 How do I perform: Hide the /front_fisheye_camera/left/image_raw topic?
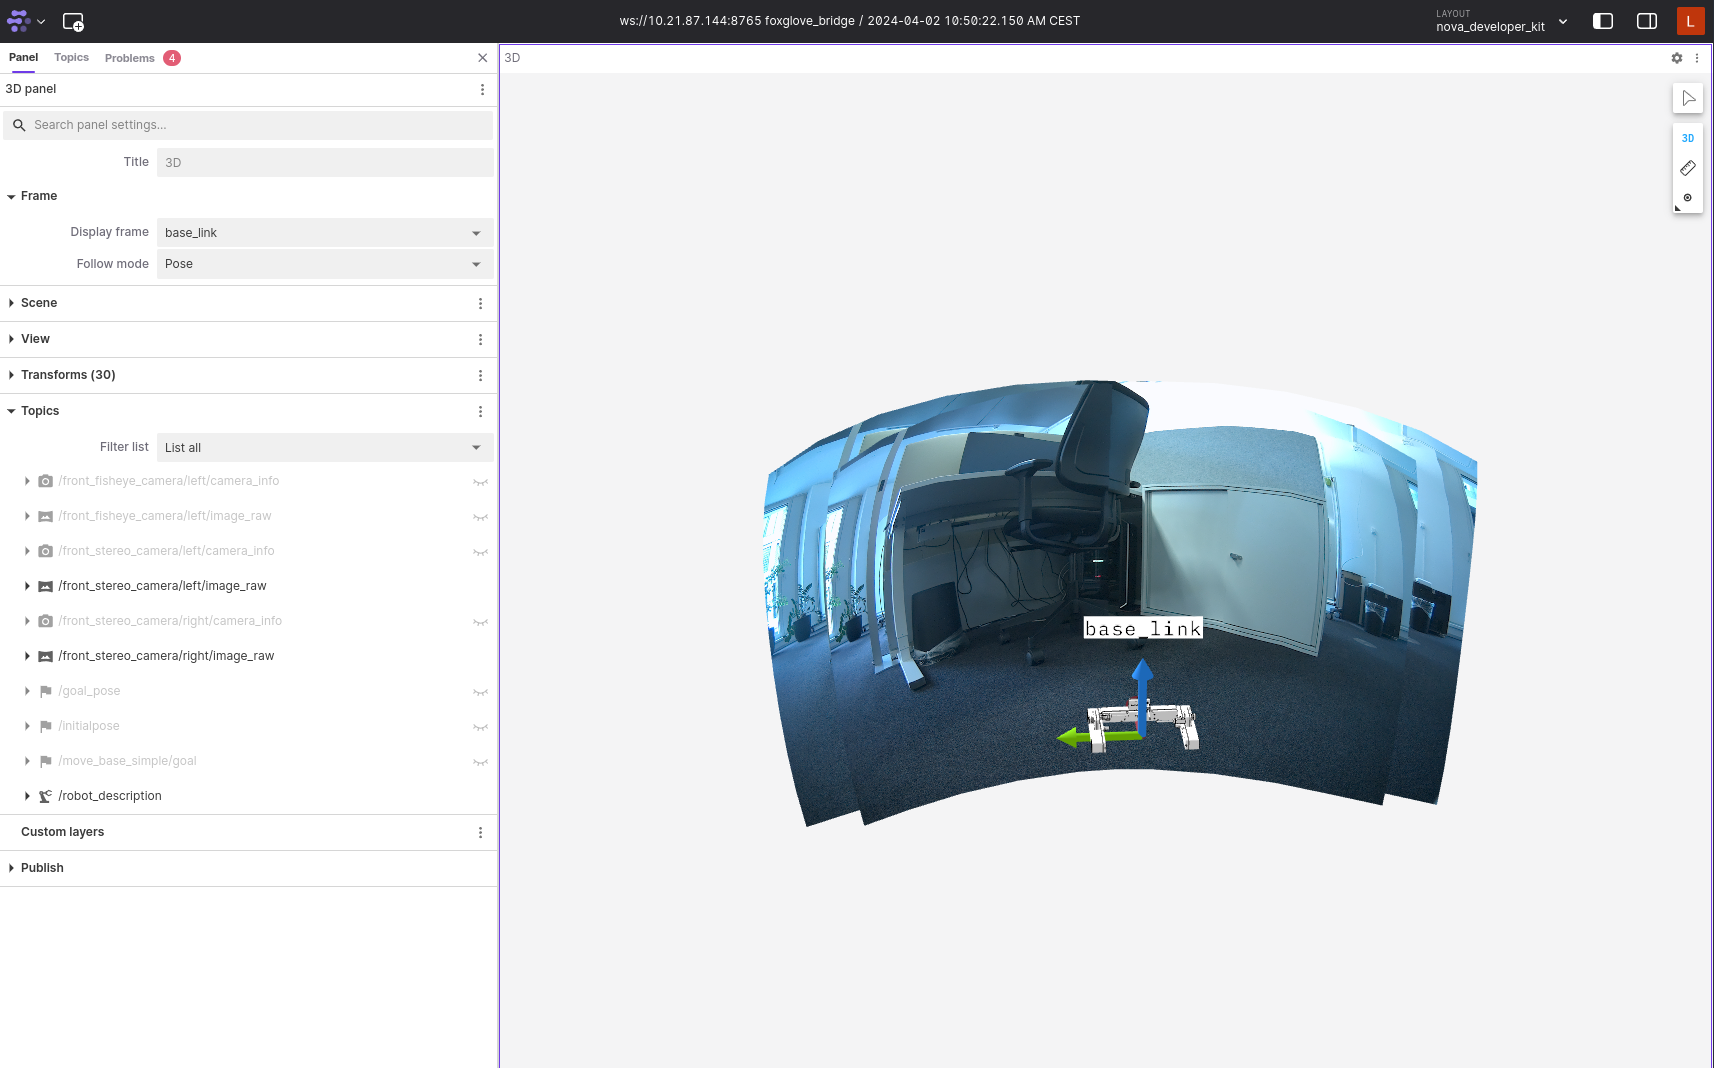coord(480,517)
